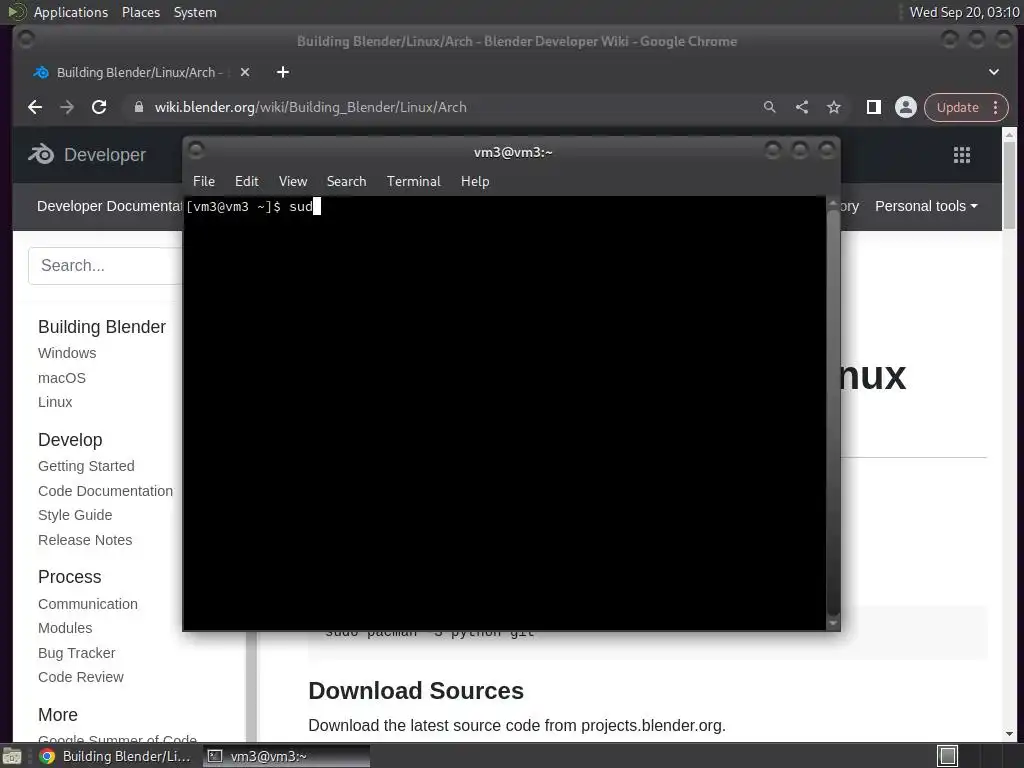Go to Getting Started page
Viewport: 1024px width, 768px height.
86,466
